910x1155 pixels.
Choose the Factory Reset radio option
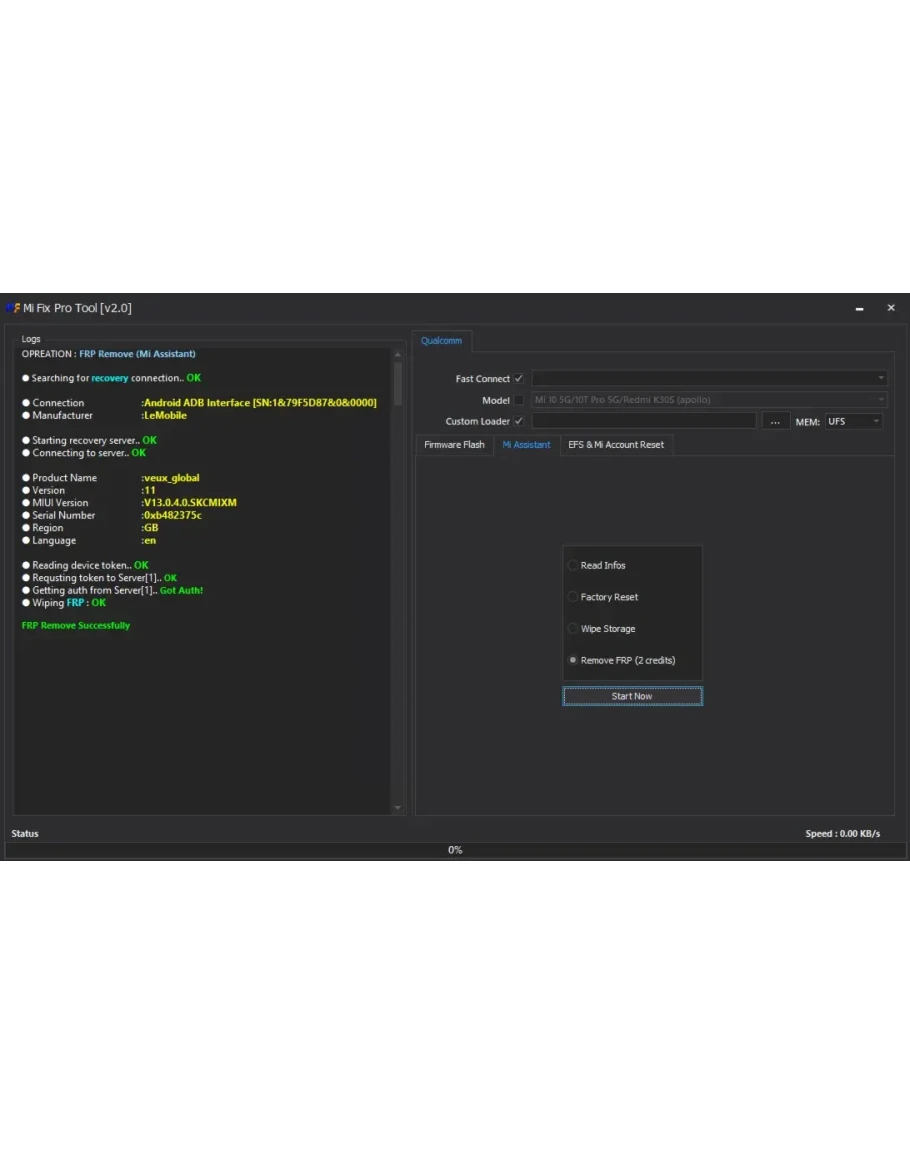pyautogui.click(x=574, y=597)
